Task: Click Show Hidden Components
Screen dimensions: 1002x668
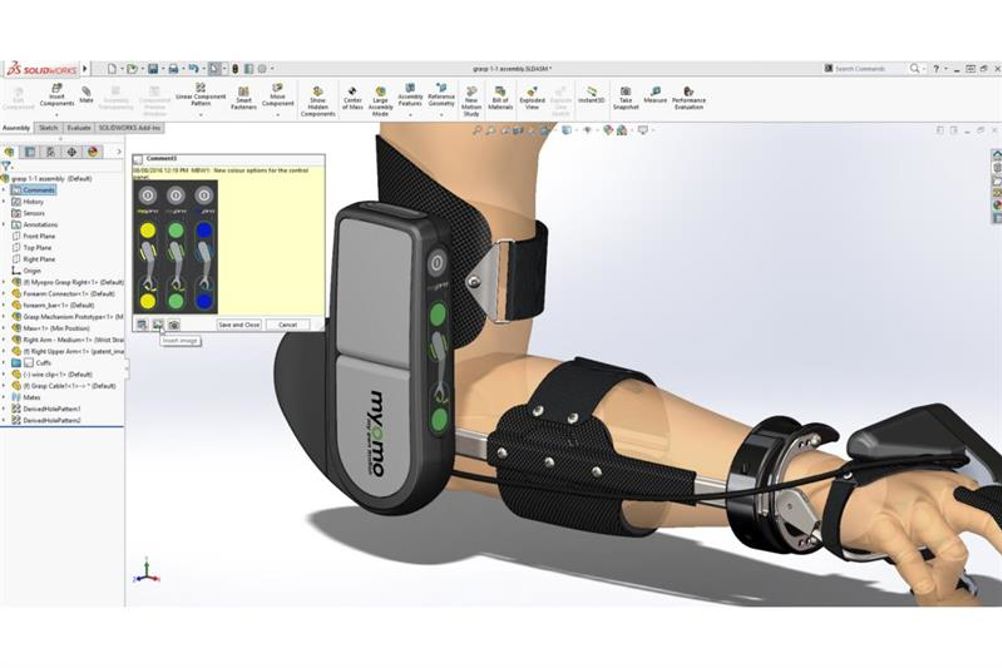Action: pyautogui.click(x=318, y=102)
